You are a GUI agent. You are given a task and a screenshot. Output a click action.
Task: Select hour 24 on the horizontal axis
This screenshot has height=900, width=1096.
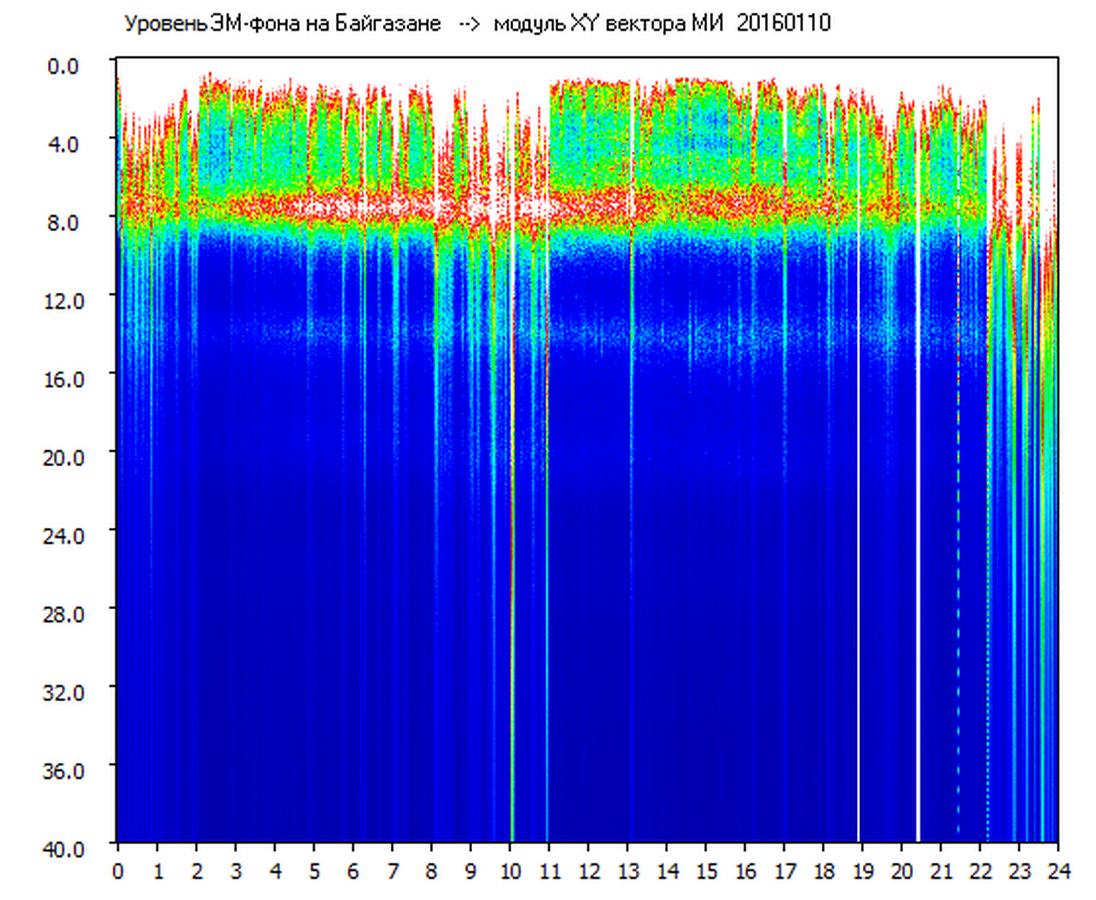click(x=1058, y=871)
